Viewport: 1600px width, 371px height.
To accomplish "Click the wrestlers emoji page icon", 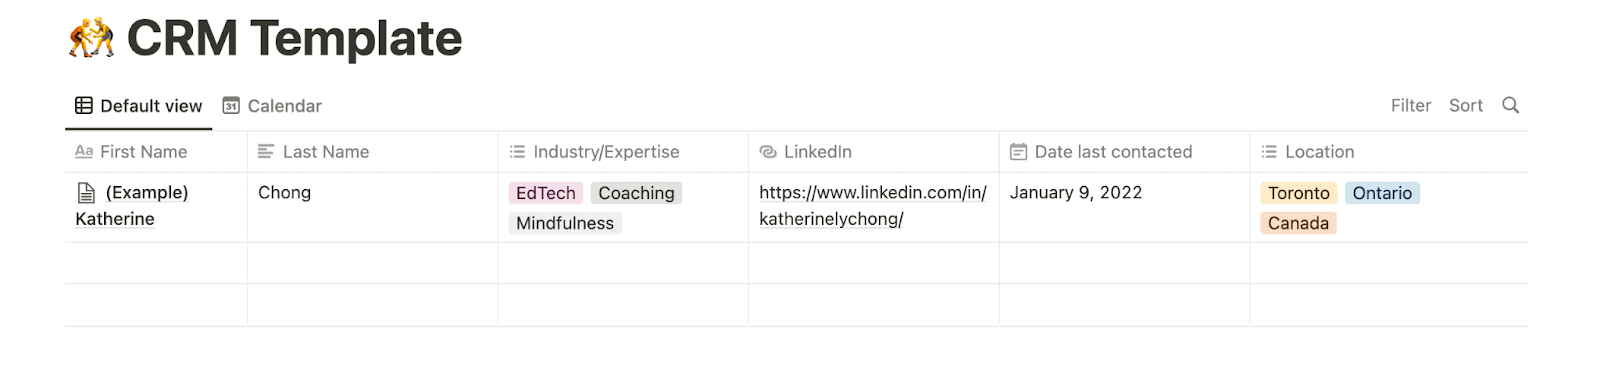I will [91, 38].
